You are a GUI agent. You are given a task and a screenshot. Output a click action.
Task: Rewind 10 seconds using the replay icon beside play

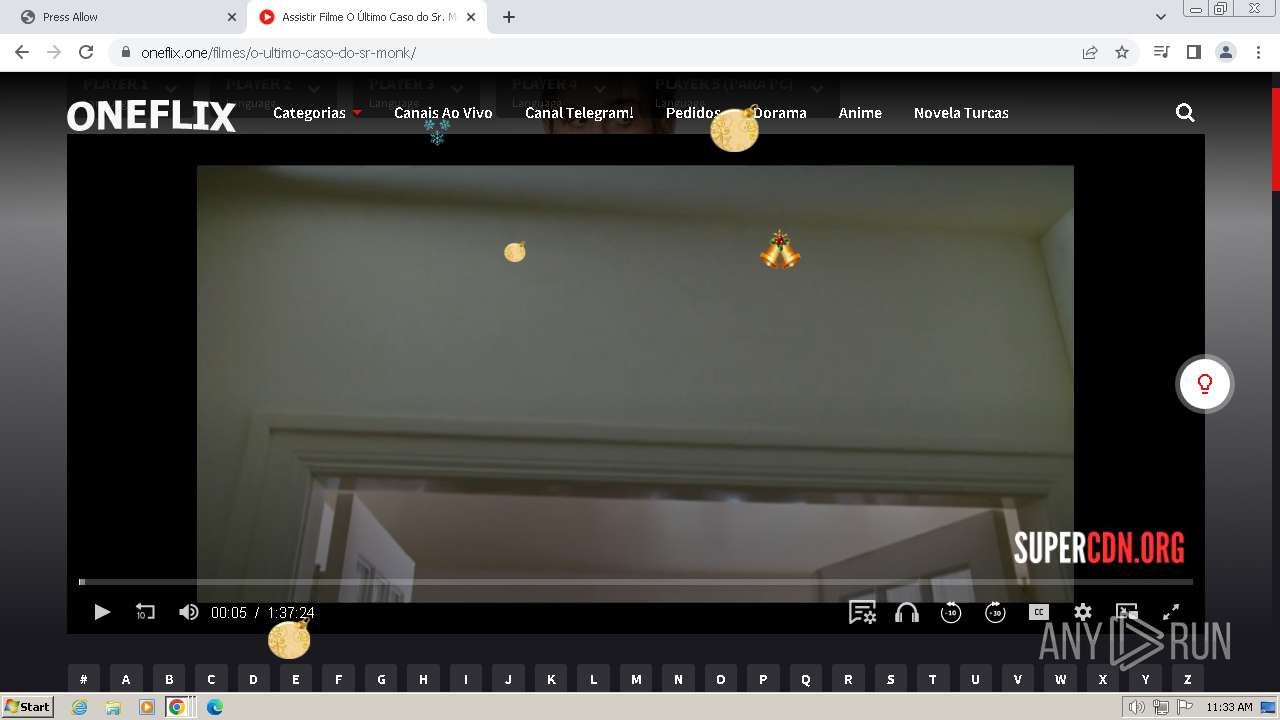(x=145, y=612)
